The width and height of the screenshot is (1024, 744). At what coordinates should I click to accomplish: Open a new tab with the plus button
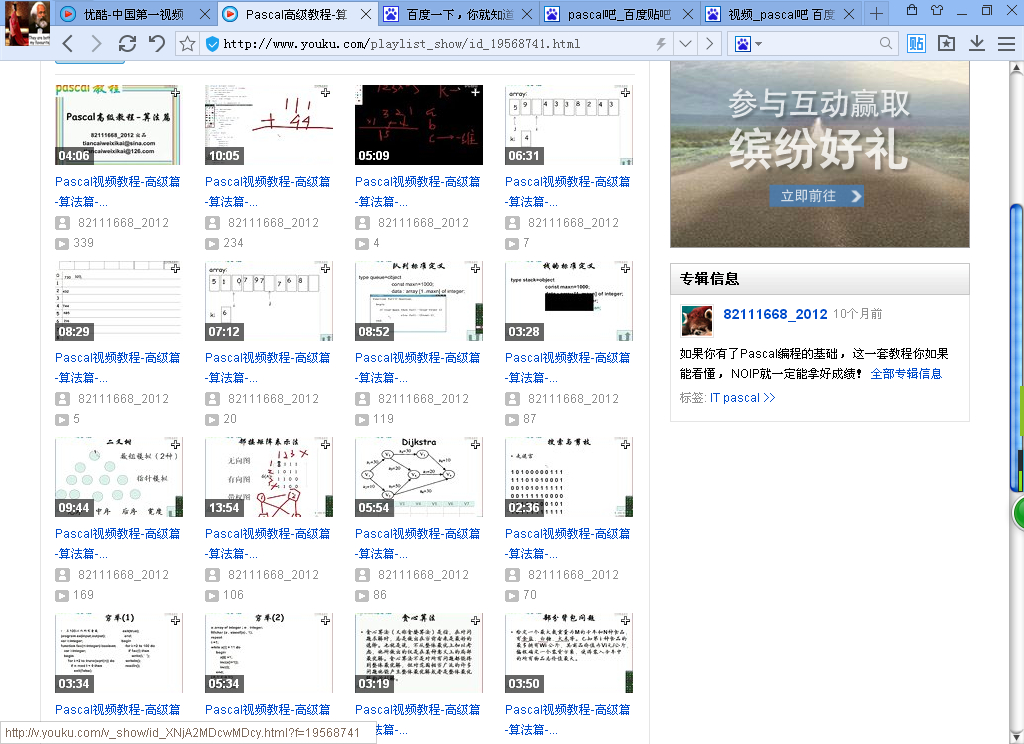pos(876,13)
